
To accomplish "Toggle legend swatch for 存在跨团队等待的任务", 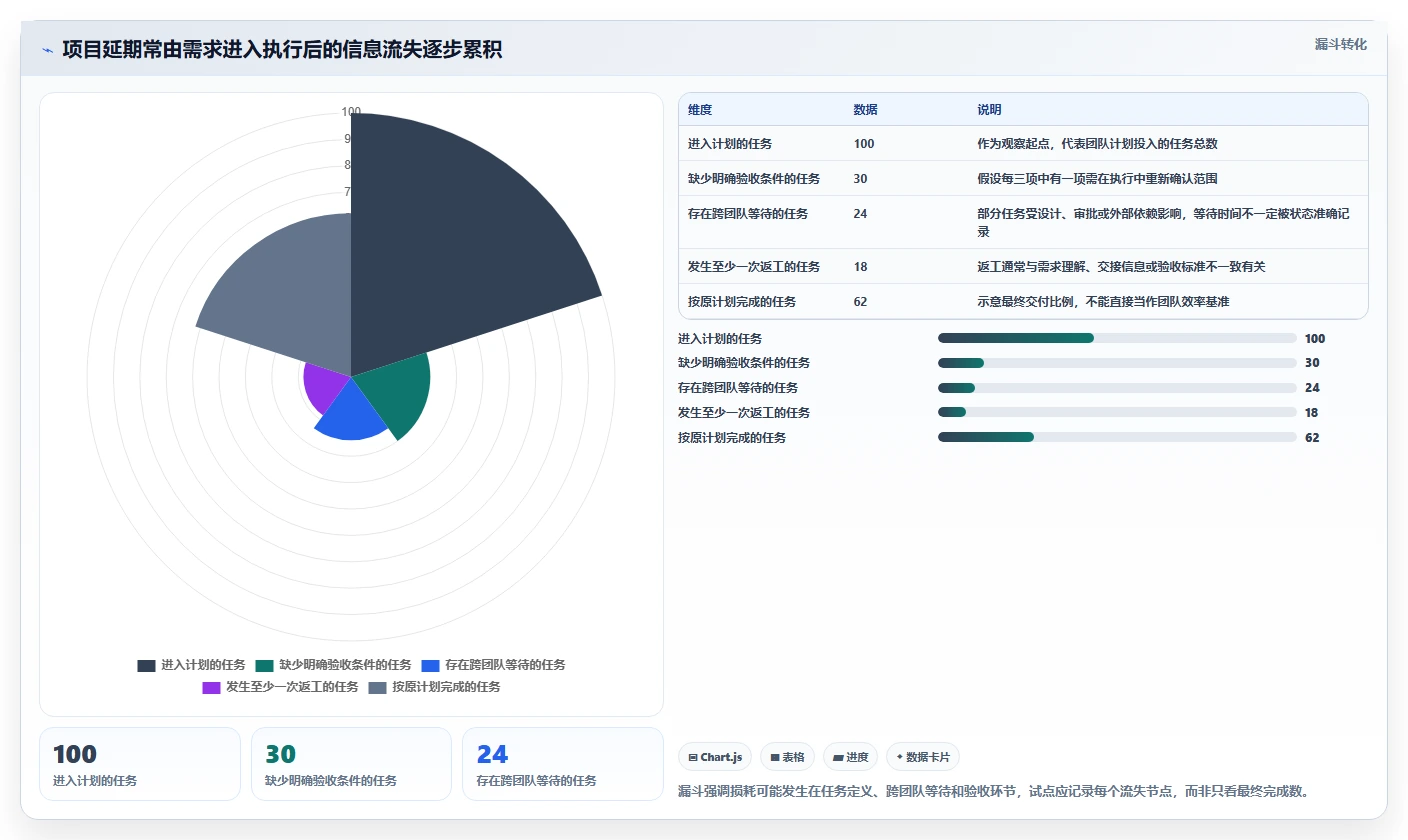I will tap(430, 665).
